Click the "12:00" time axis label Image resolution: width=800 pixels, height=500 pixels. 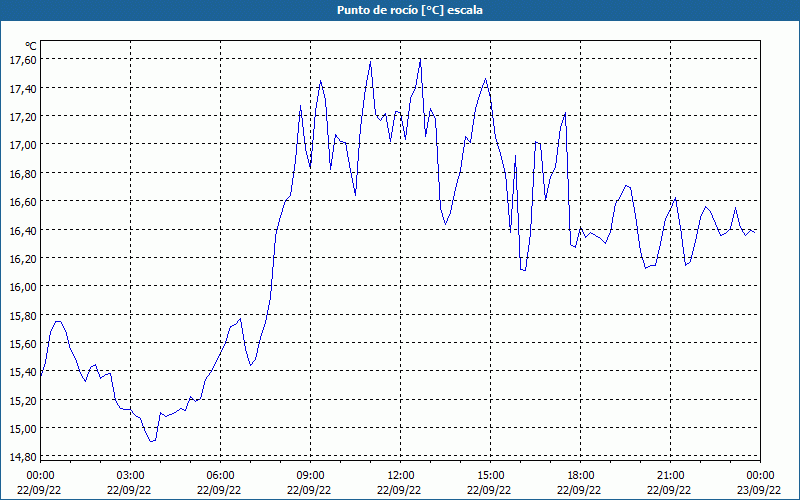point(400,476)
